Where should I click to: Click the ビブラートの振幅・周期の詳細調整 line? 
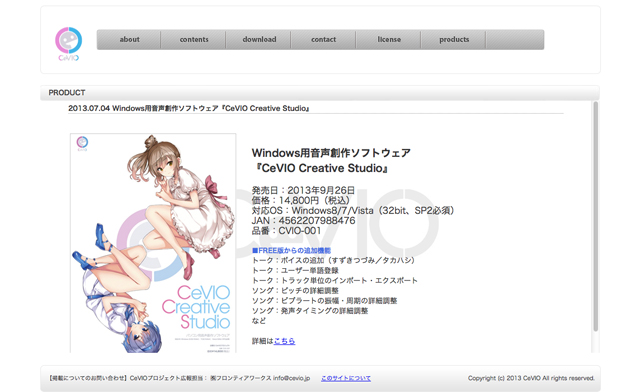(324, 301)
